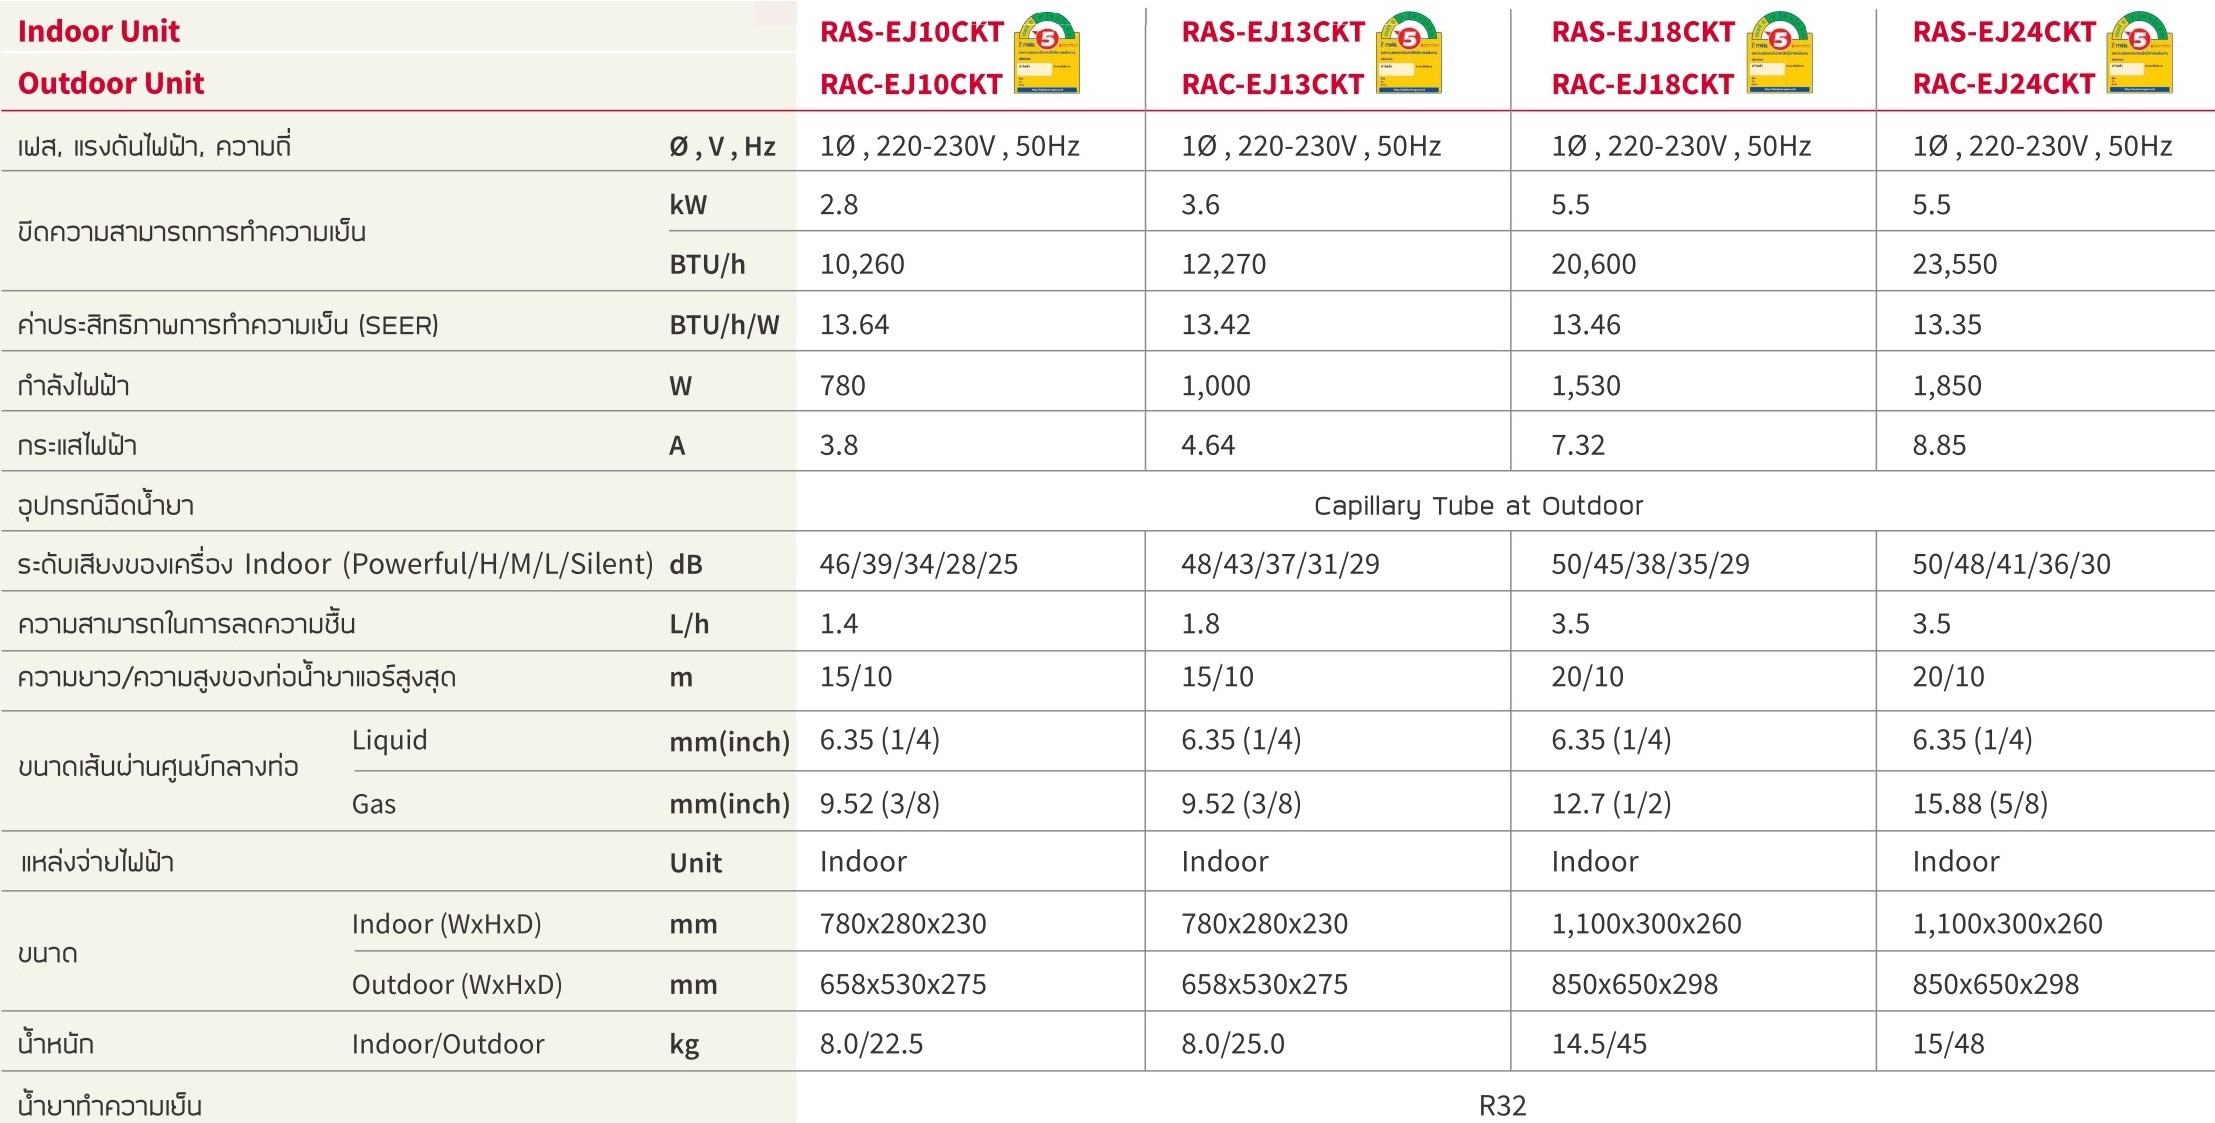Select SEER value 13.35
This screenshot has width=2215, height=1123.
[x=1947, y=325]
